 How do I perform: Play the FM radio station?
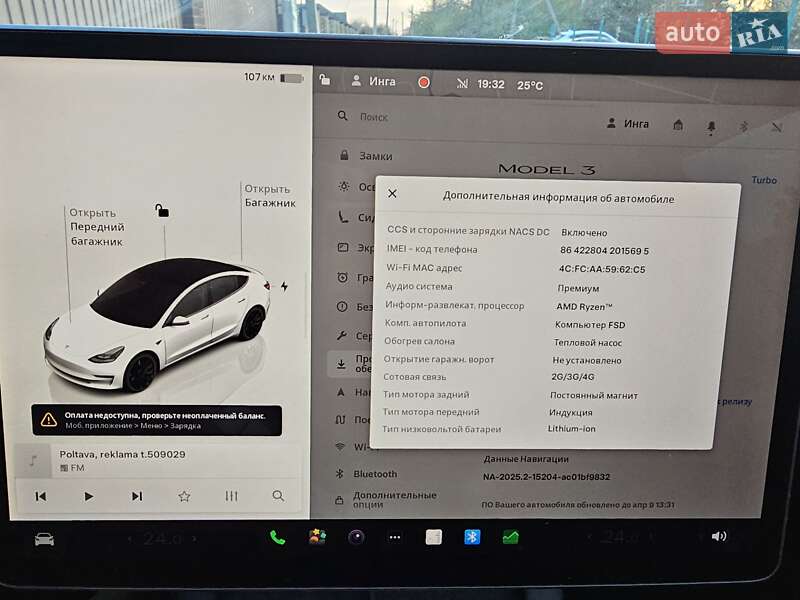[x=88, y=496]
